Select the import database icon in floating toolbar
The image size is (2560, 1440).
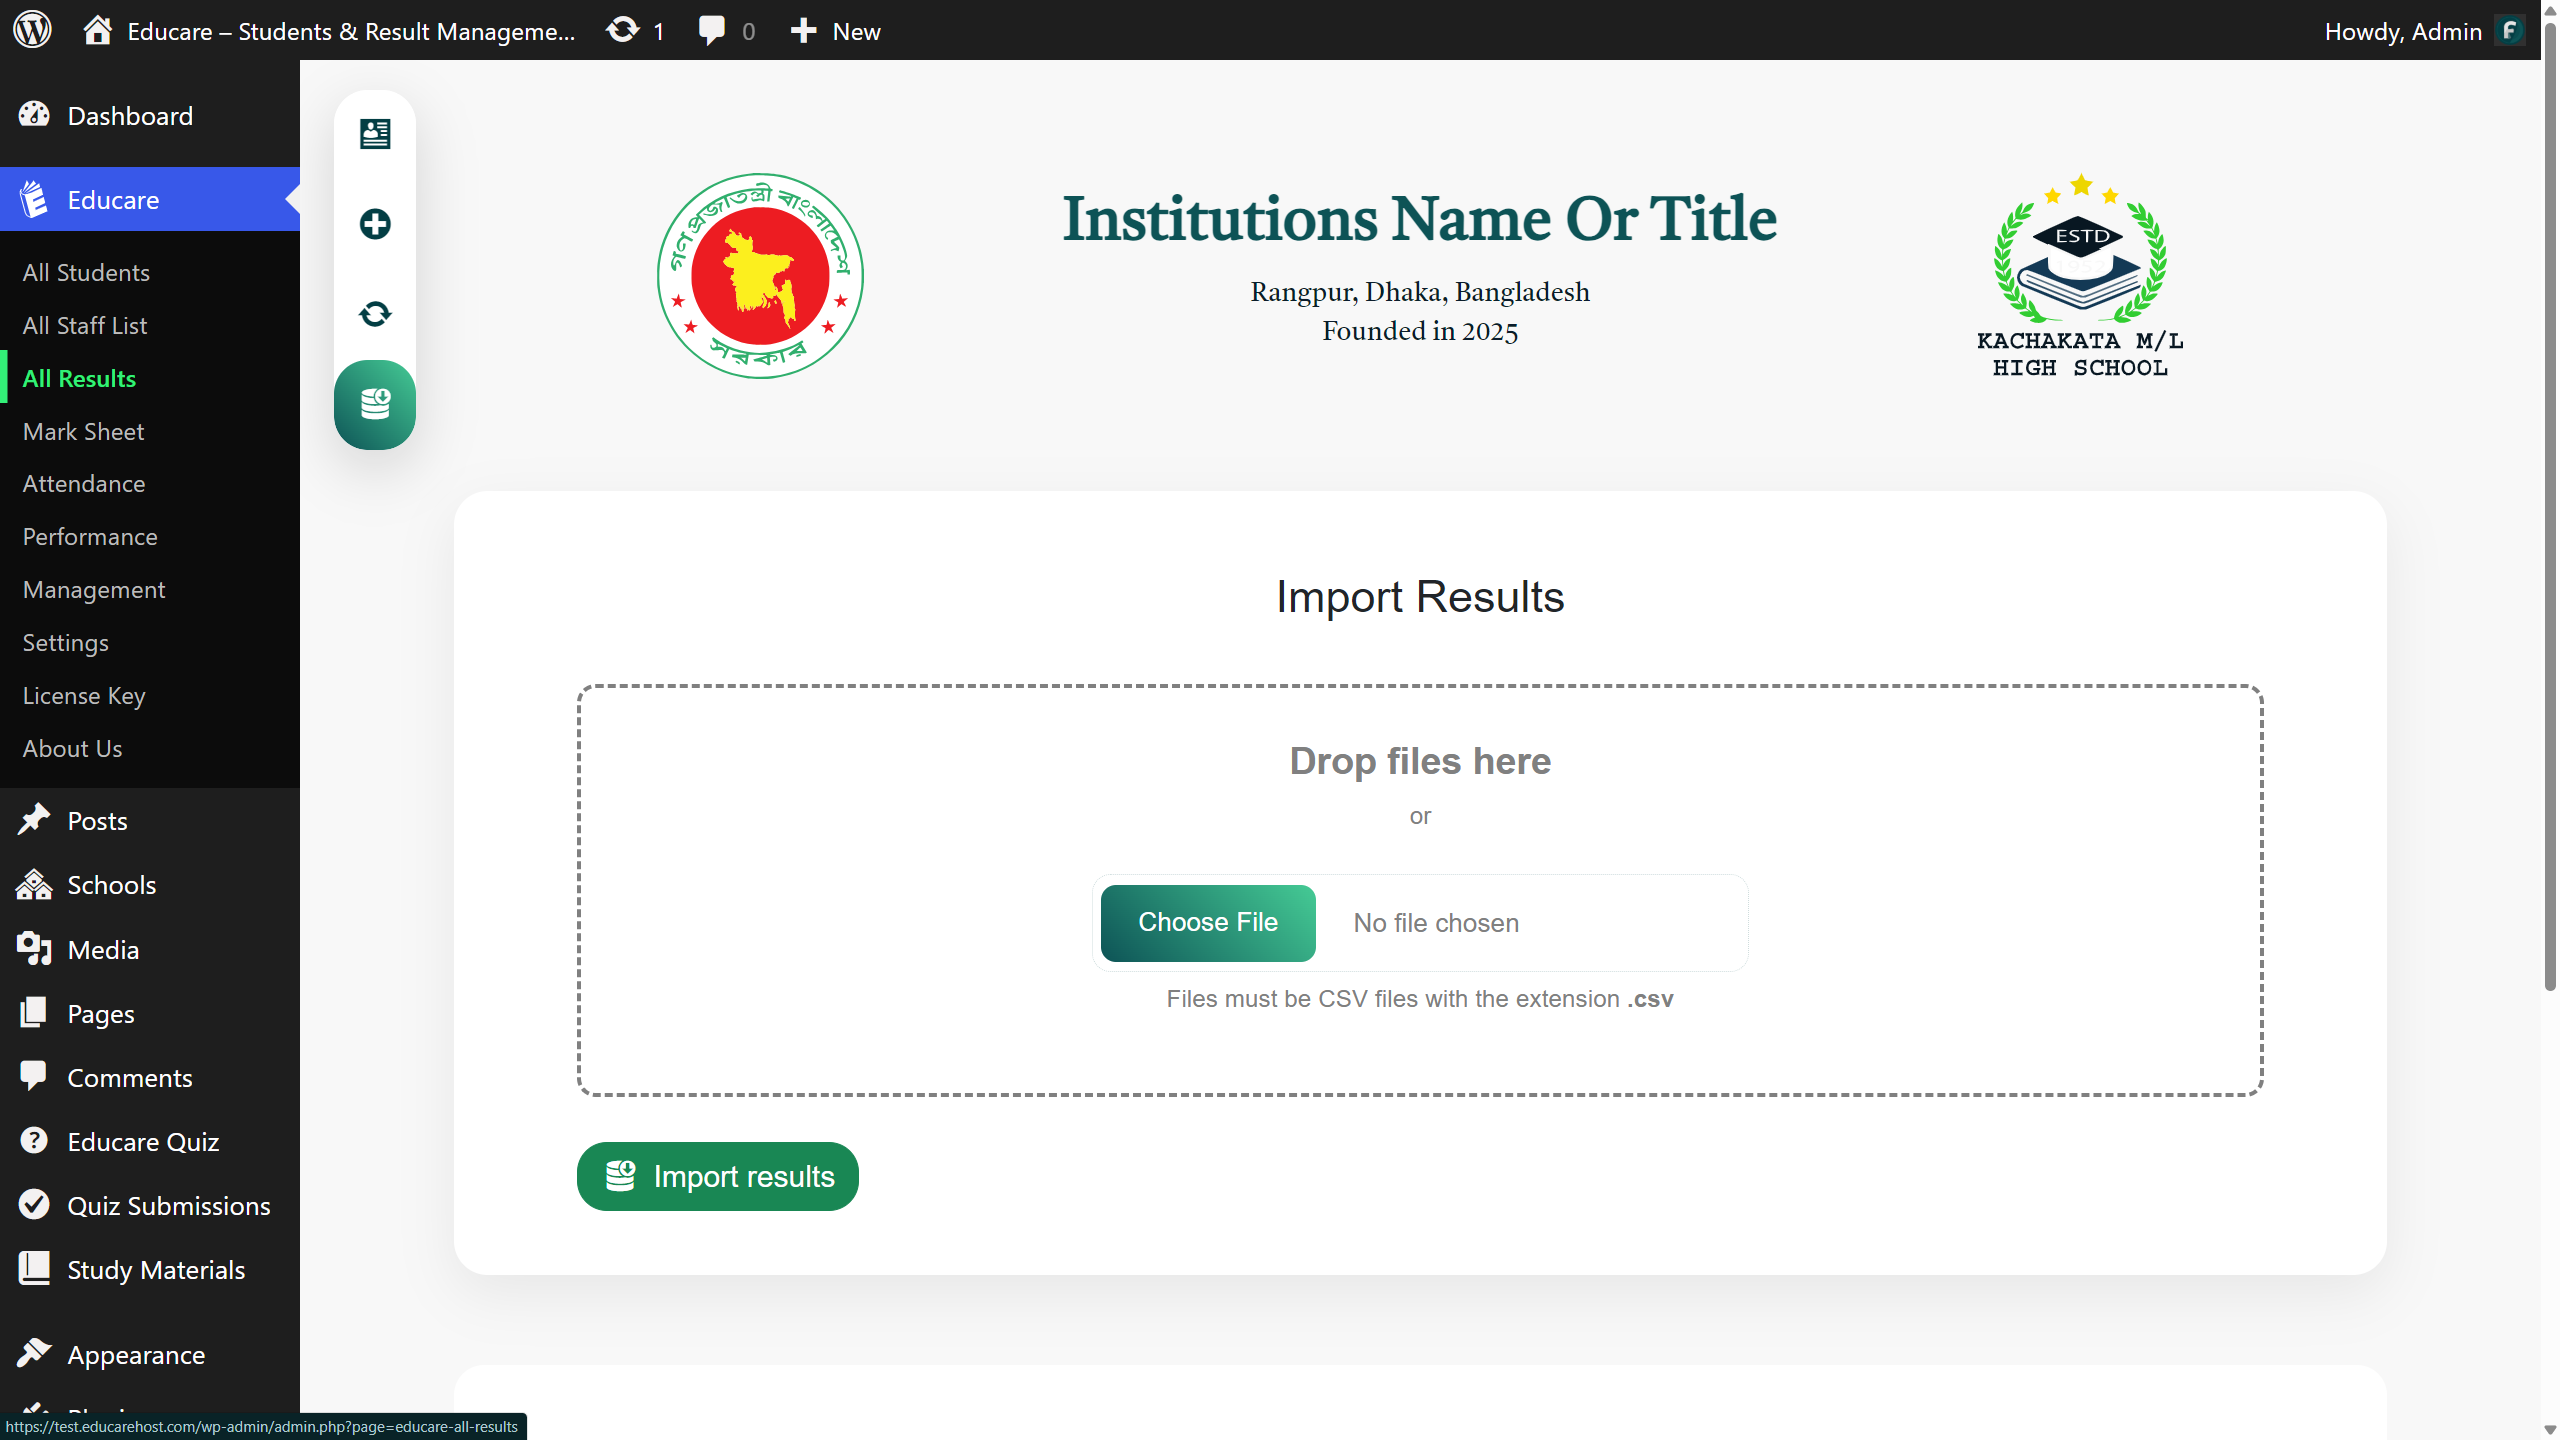(x=375, y=404)
